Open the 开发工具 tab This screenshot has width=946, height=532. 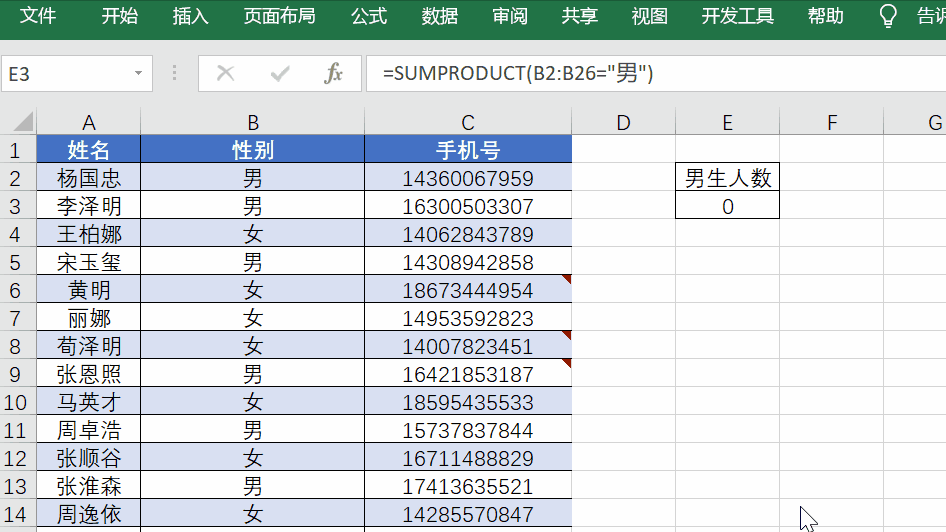[738, 16]
